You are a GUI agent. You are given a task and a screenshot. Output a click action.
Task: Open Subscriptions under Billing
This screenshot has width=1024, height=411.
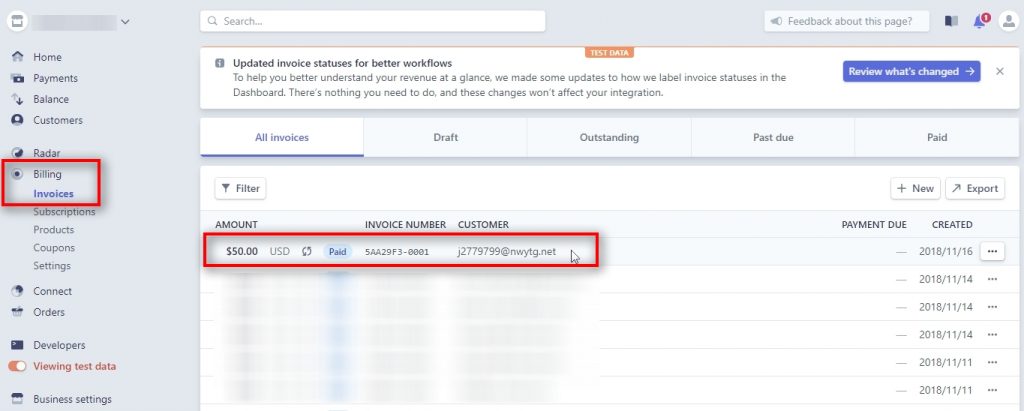(x=64, y=212)
